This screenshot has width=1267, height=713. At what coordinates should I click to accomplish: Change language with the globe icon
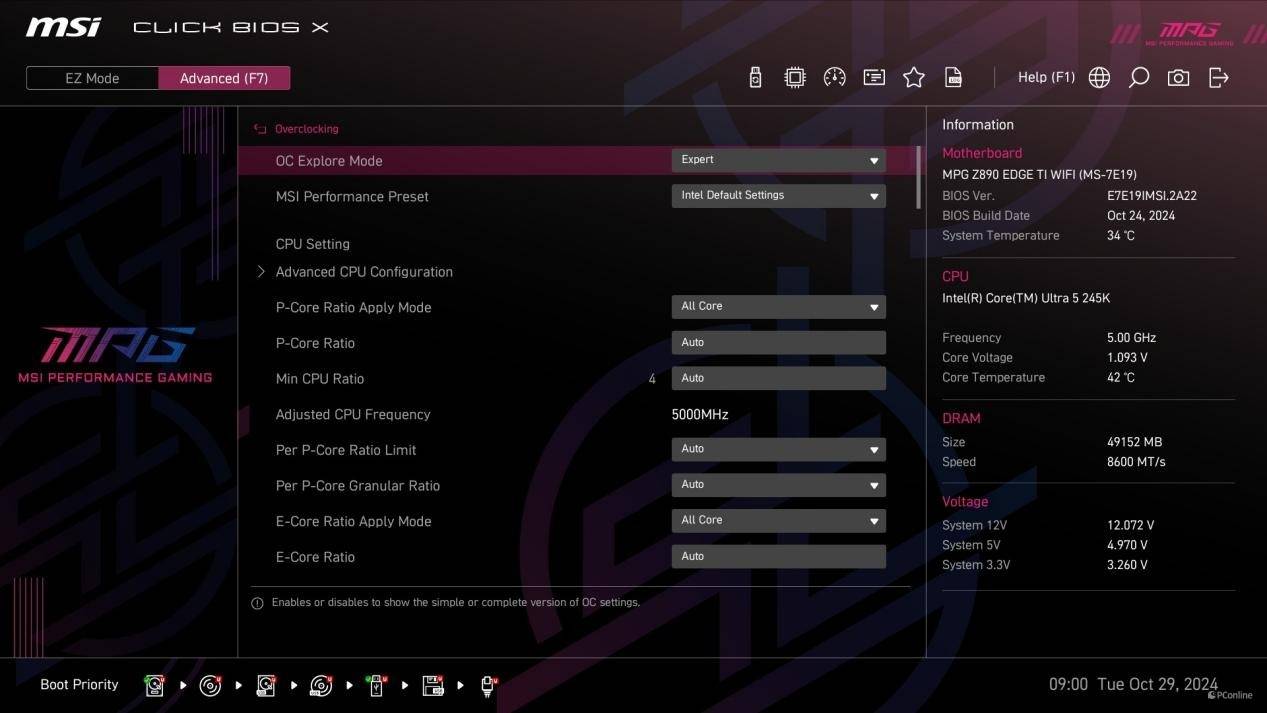click(1099, 78)
